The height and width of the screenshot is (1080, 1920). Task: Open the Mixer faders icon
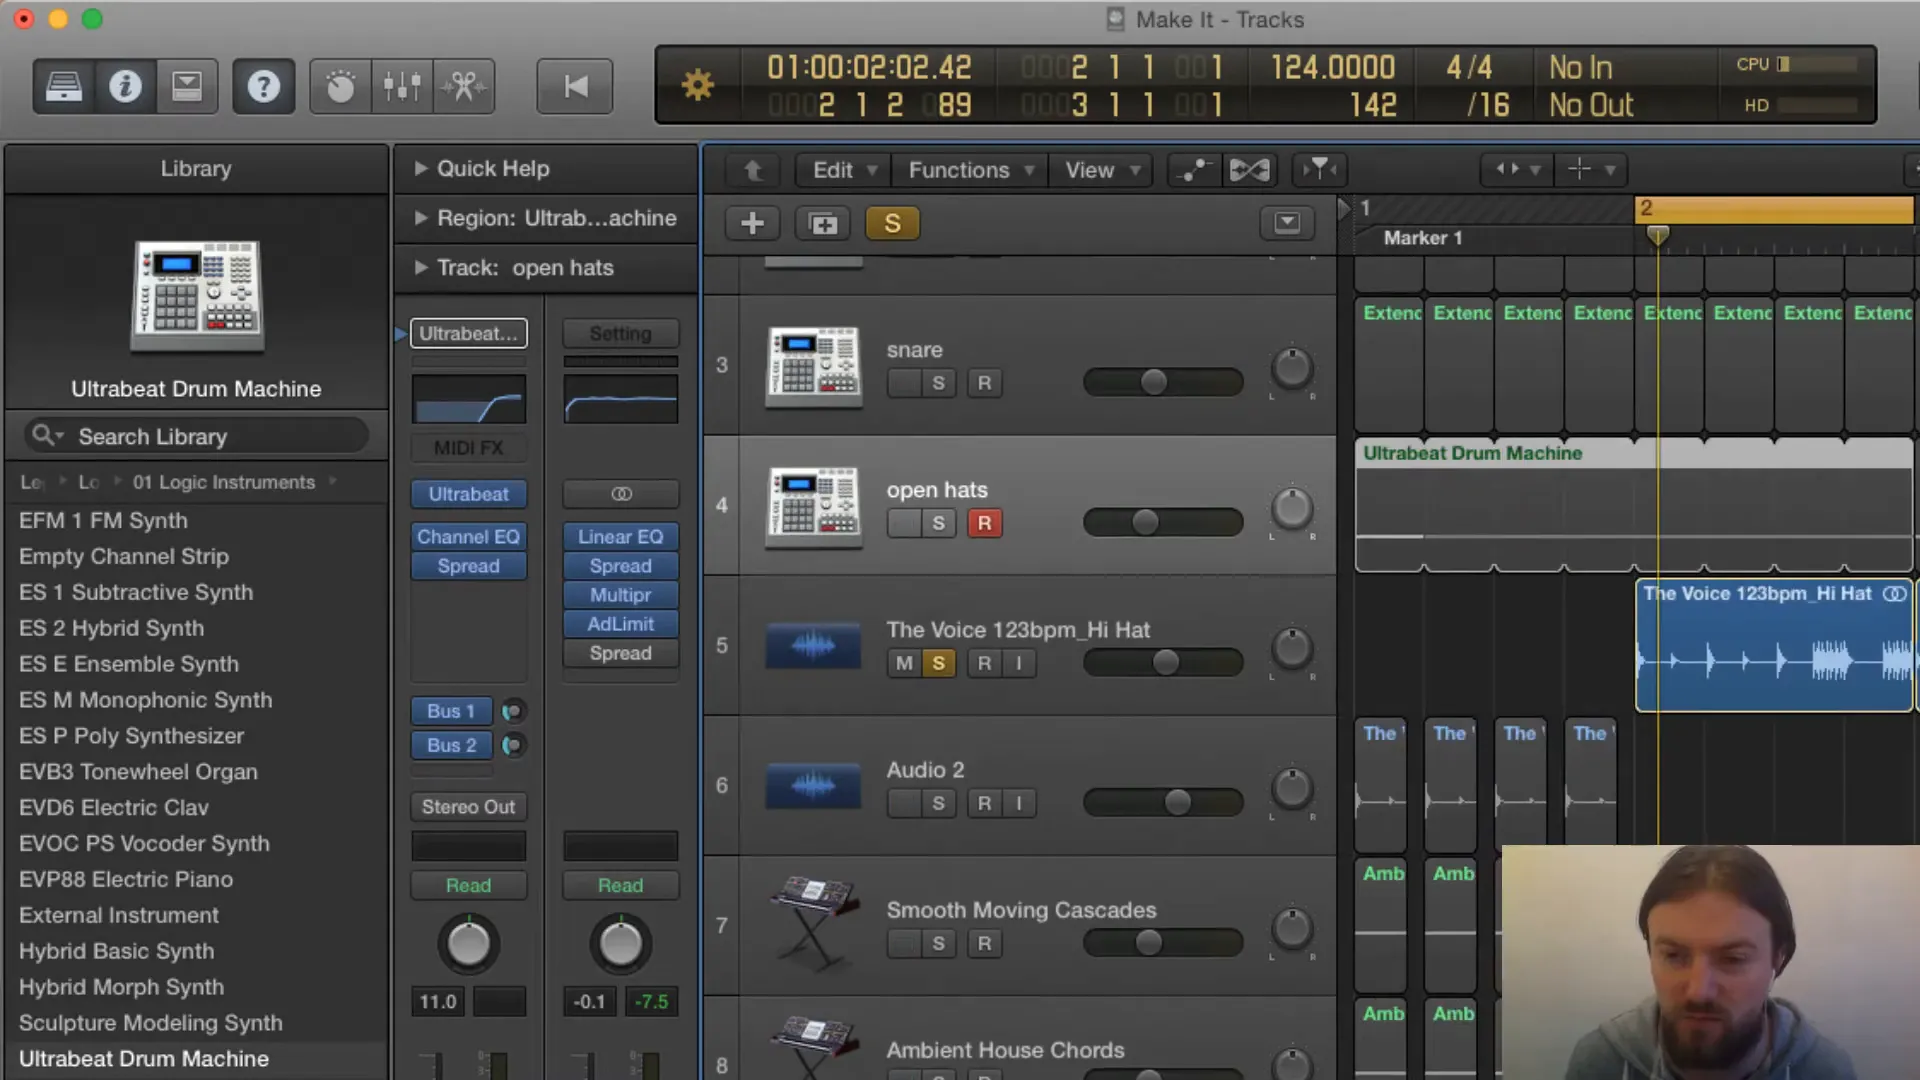point(402,87)
